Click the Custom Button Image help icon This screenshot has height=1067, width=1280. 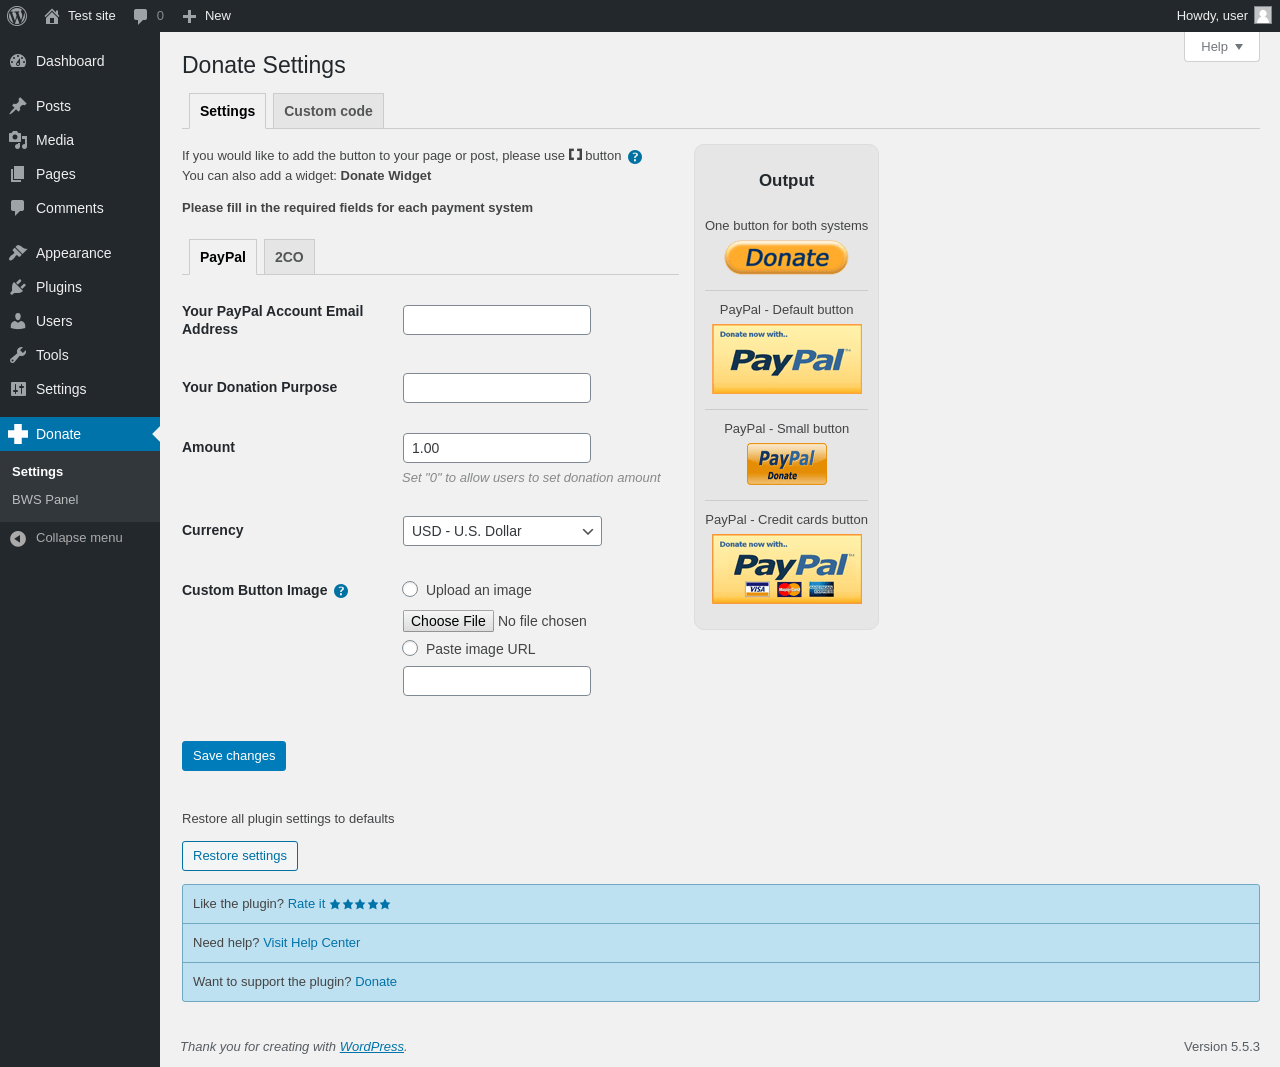tap(341, 591)
